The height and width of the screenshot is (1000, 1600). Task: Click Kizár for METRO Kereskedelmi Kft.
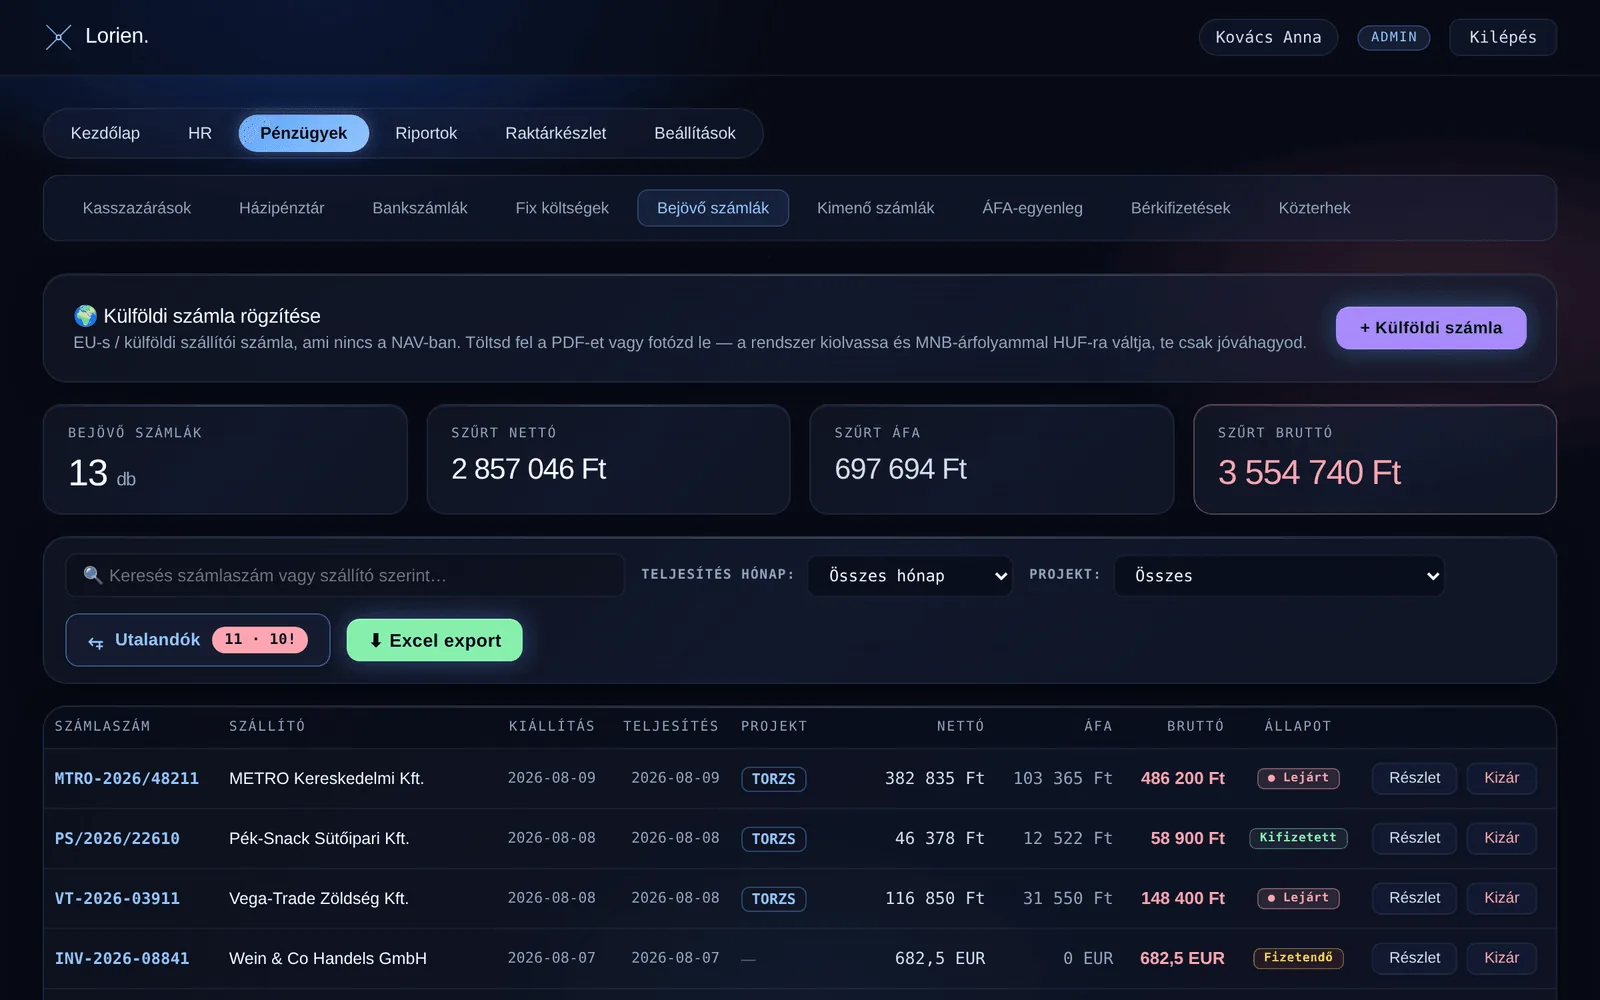tap(1502, 778)
